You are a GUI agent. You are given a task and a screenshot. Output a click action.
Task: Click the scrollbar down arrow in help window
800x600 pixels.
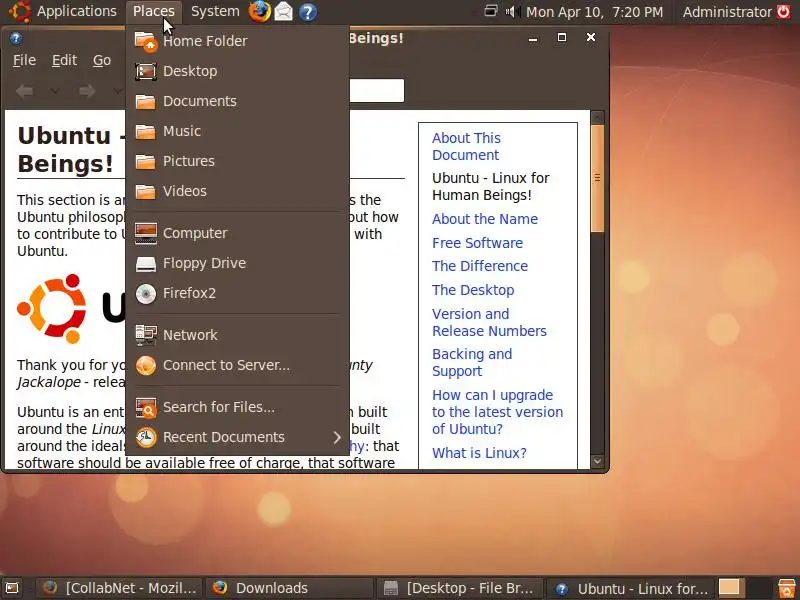click(x=597, y=461)
